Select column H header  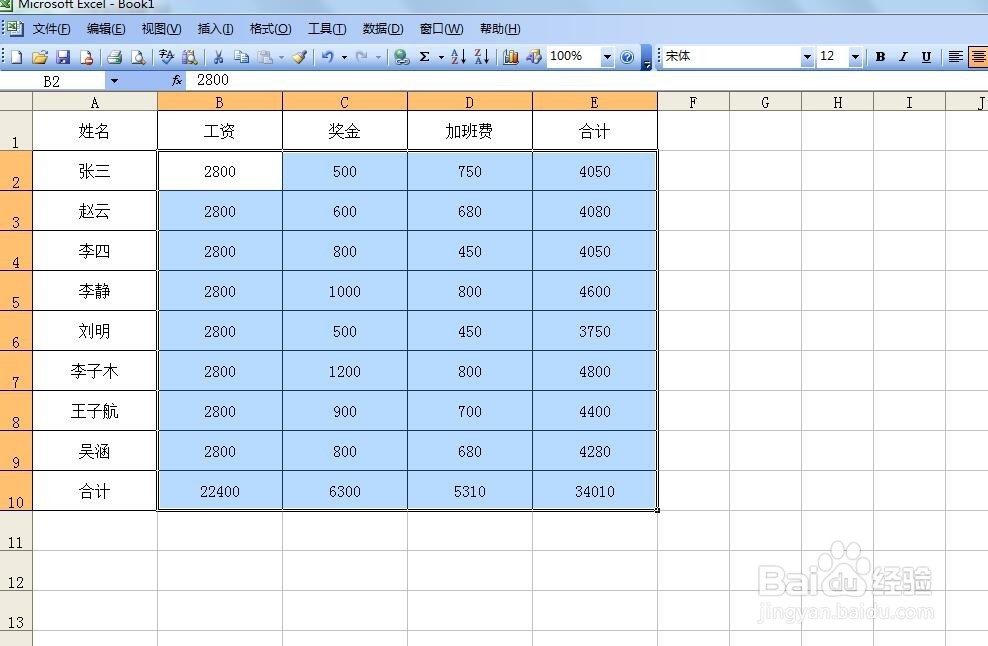point(837,102)
